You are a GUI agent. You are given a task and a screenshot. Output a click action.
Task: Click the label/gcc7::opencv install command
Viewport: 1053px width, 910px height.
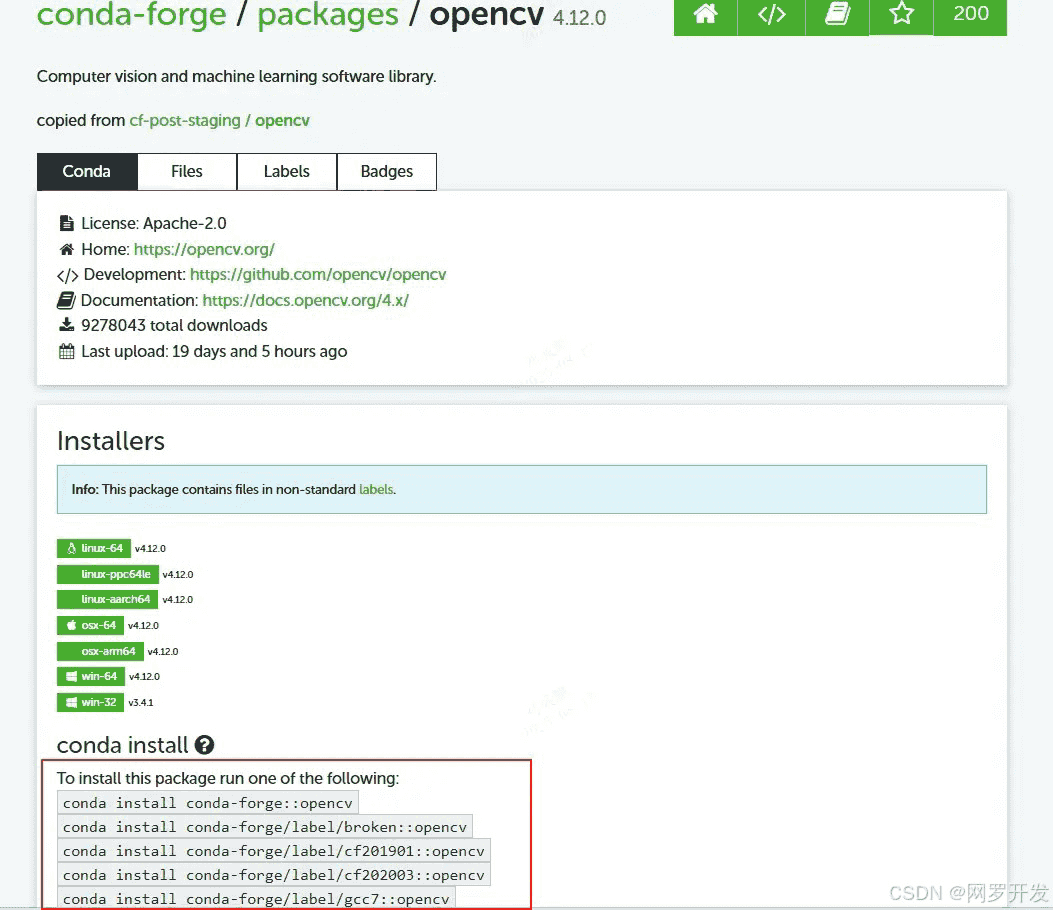256,899
